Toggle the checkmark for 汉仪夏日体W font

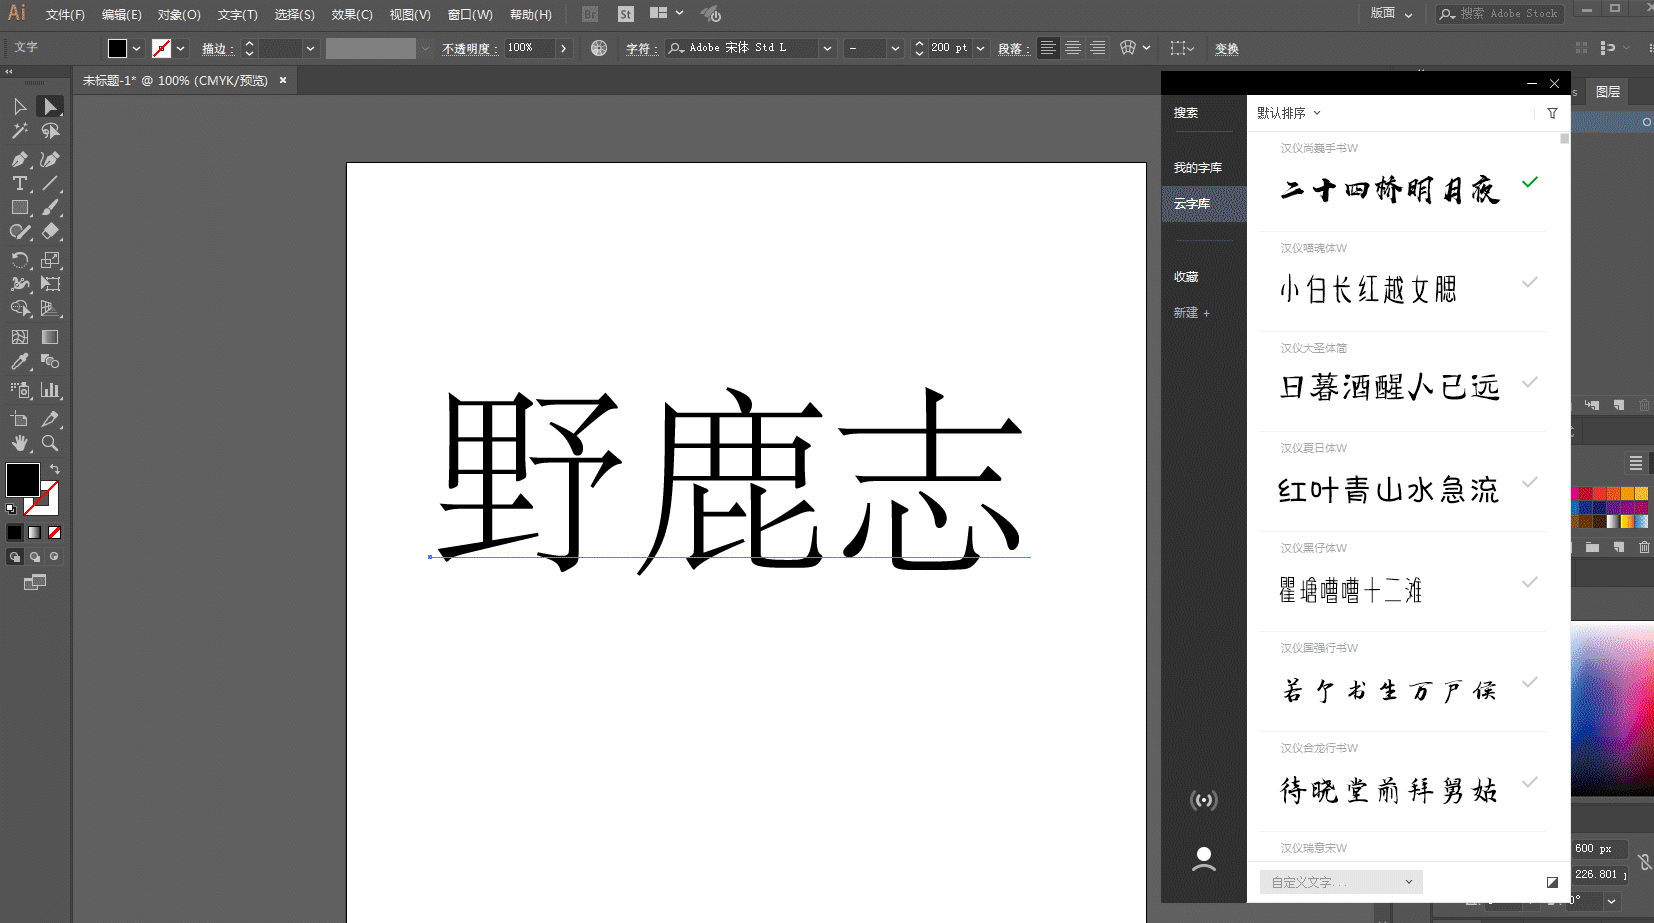coord(1530,482)
